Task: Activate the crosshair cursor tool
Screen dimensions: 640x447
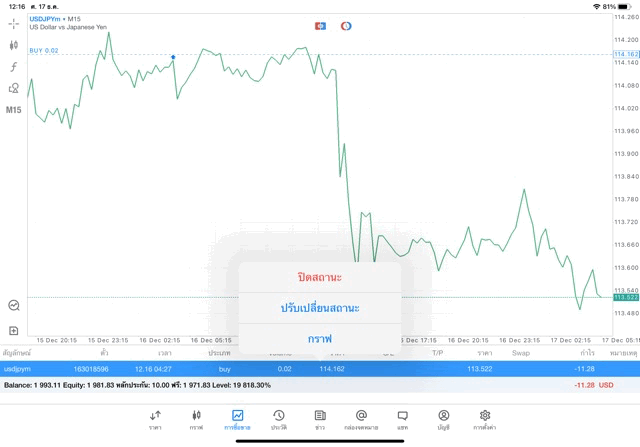Action: pyautogui.click(x=14, y=23)
